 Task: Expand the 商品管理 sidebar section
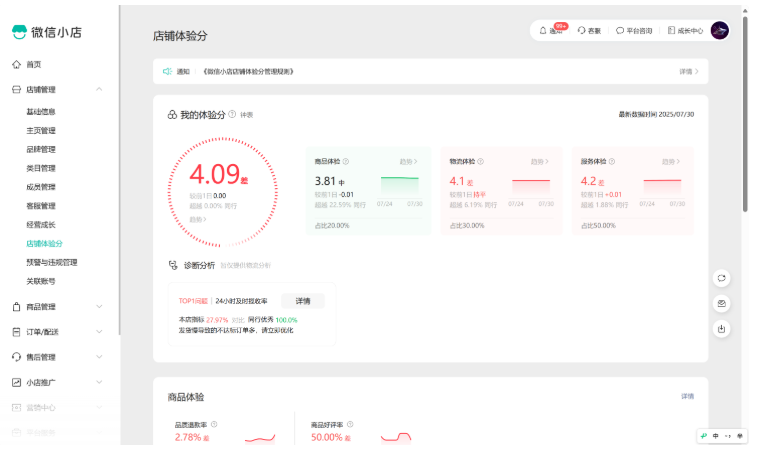pyautogui.click(x=99, y=307)
